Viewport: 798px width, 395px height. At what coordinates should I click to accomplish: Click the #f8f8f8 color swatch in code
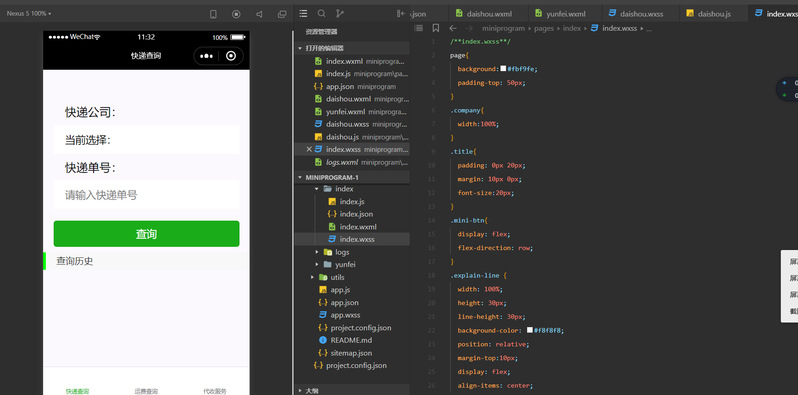coord(530,330)
